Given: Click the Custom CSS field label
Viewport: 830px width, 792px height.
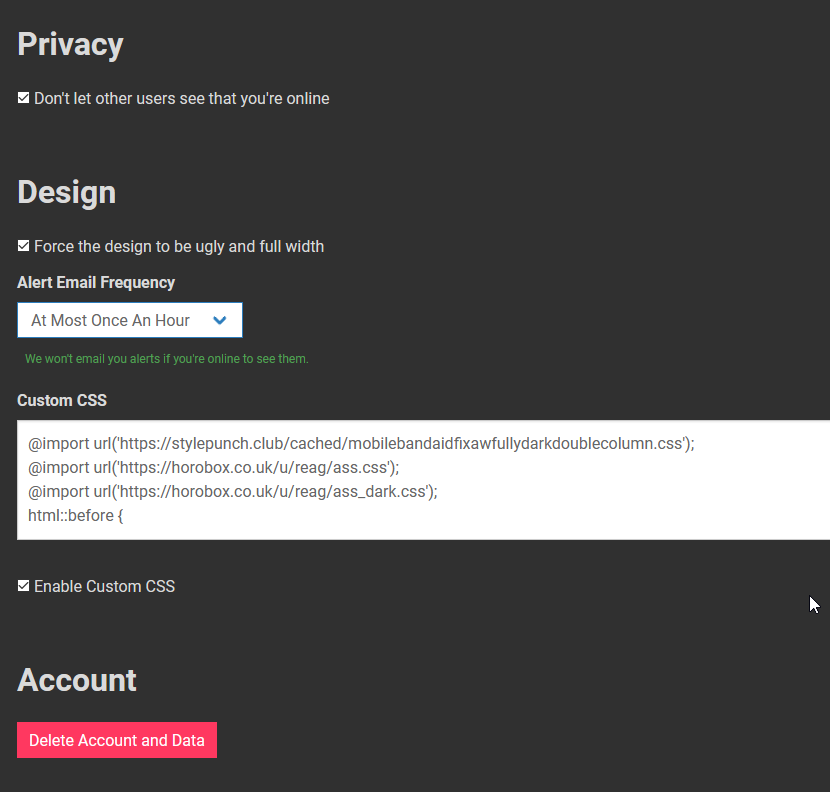Looking at the screenshot, I should tap(62, 400).
